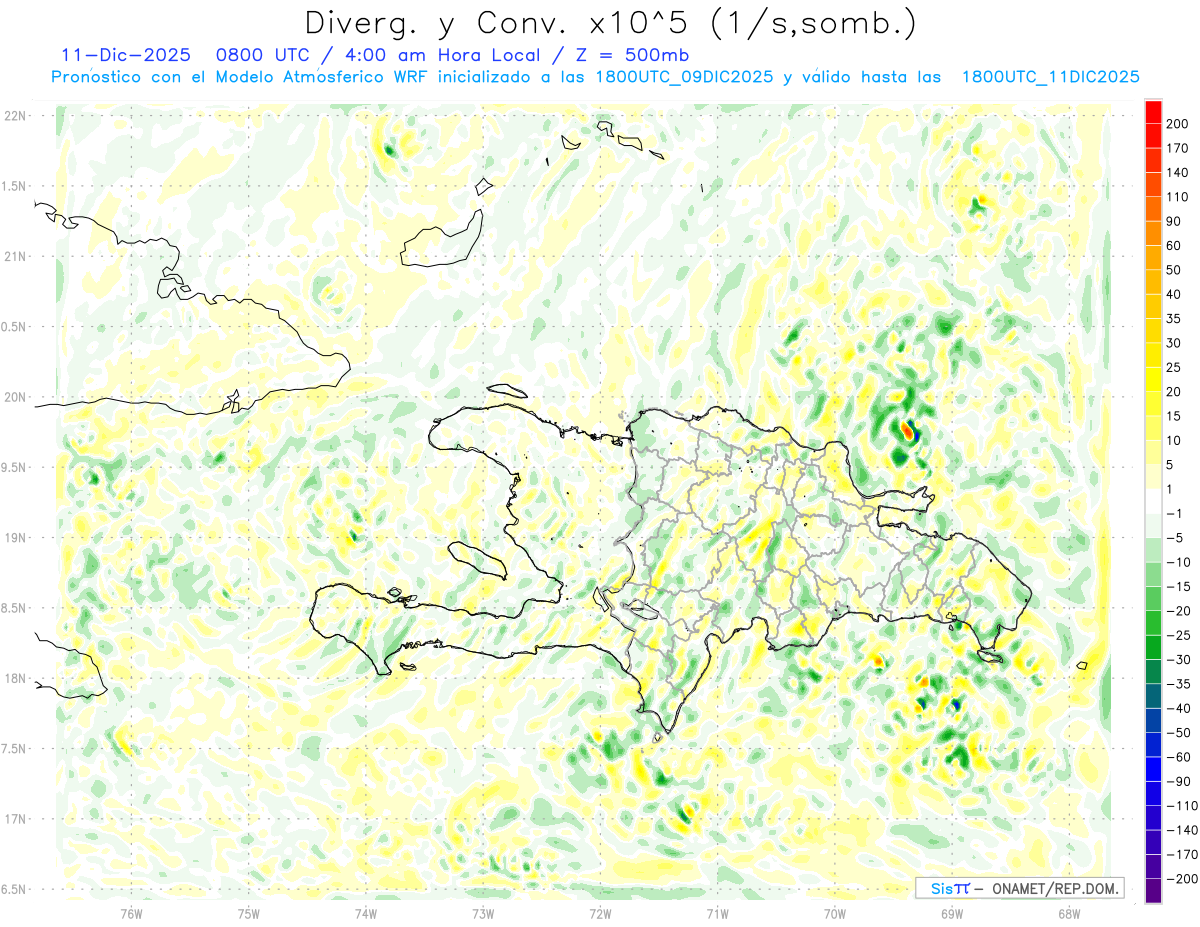Pick the dark purple swatch below -200
This screenshot has width=1200, height=927.
tap(1153, 890)
